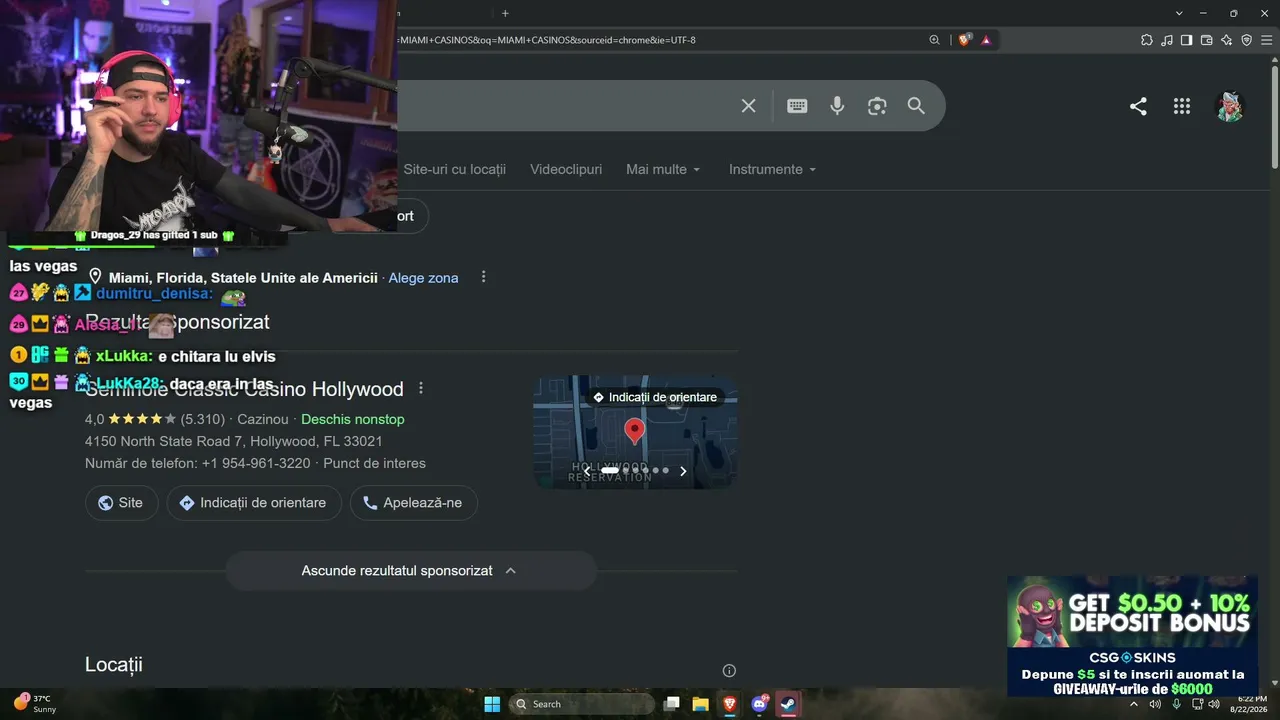Open location options three-dot menu

pyautogui.click(x=484, y=277)
